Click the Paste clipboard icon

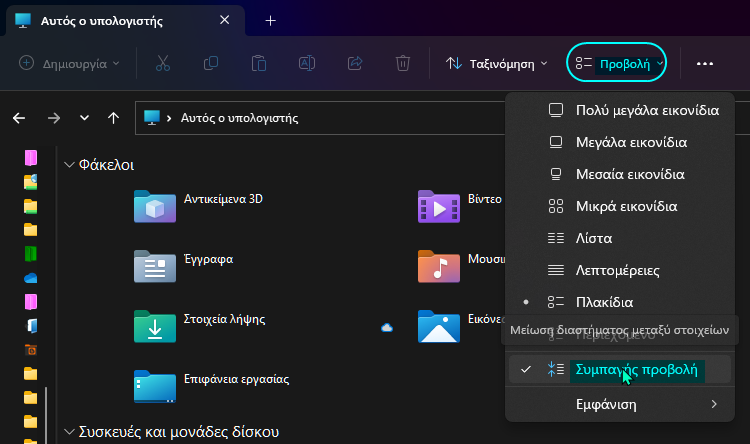click(x=259, y=63)
